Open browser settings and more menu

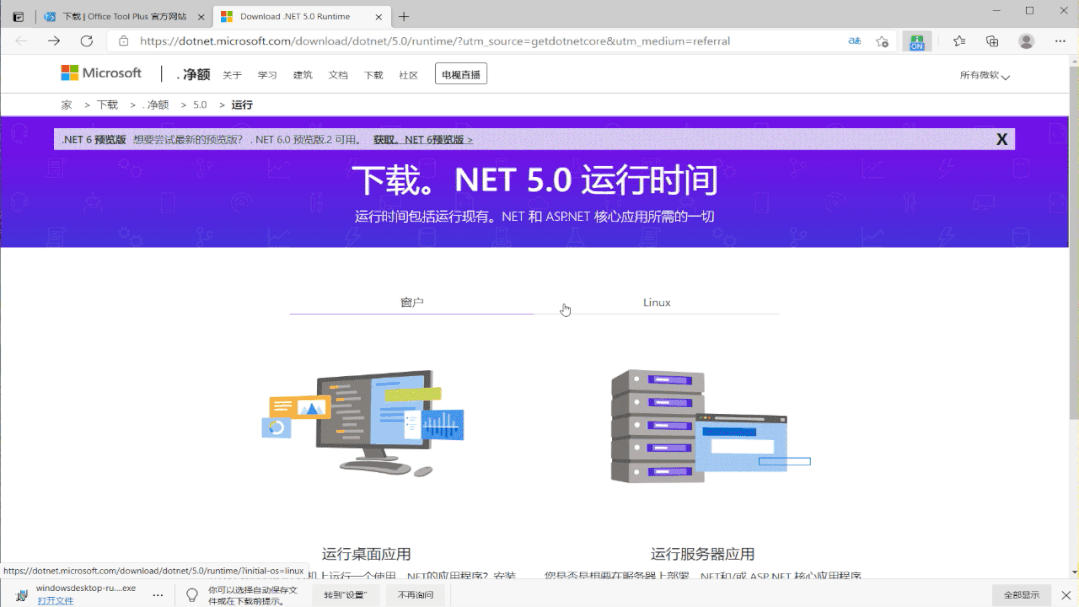click(1060, 41)
